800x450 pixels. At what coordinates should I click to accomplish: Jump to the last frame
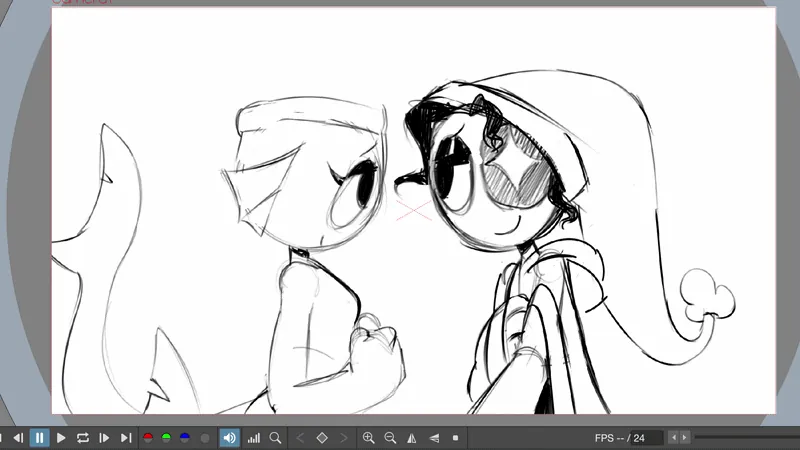(x=126, y=438)
